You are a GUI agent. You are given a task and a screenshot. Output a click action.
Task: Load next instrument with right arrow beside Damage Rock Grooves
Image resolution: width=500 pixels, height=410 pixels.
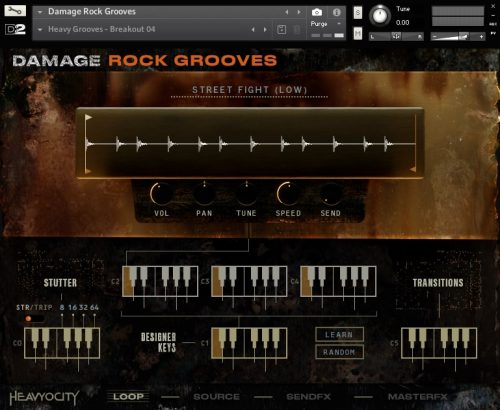pyautogui.click(x=299, y=12)
